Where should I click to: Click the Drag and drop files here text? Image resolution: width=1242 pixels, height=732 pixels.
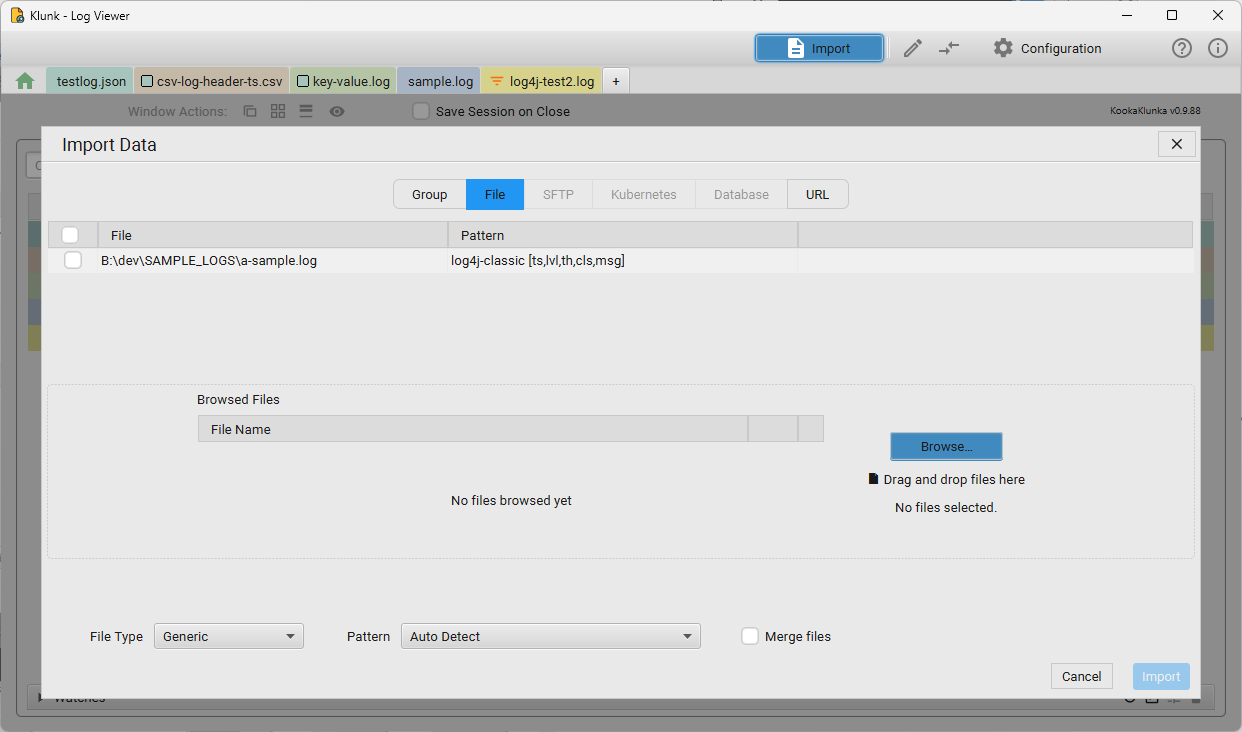pyautogui.click(x=954, y=479)
